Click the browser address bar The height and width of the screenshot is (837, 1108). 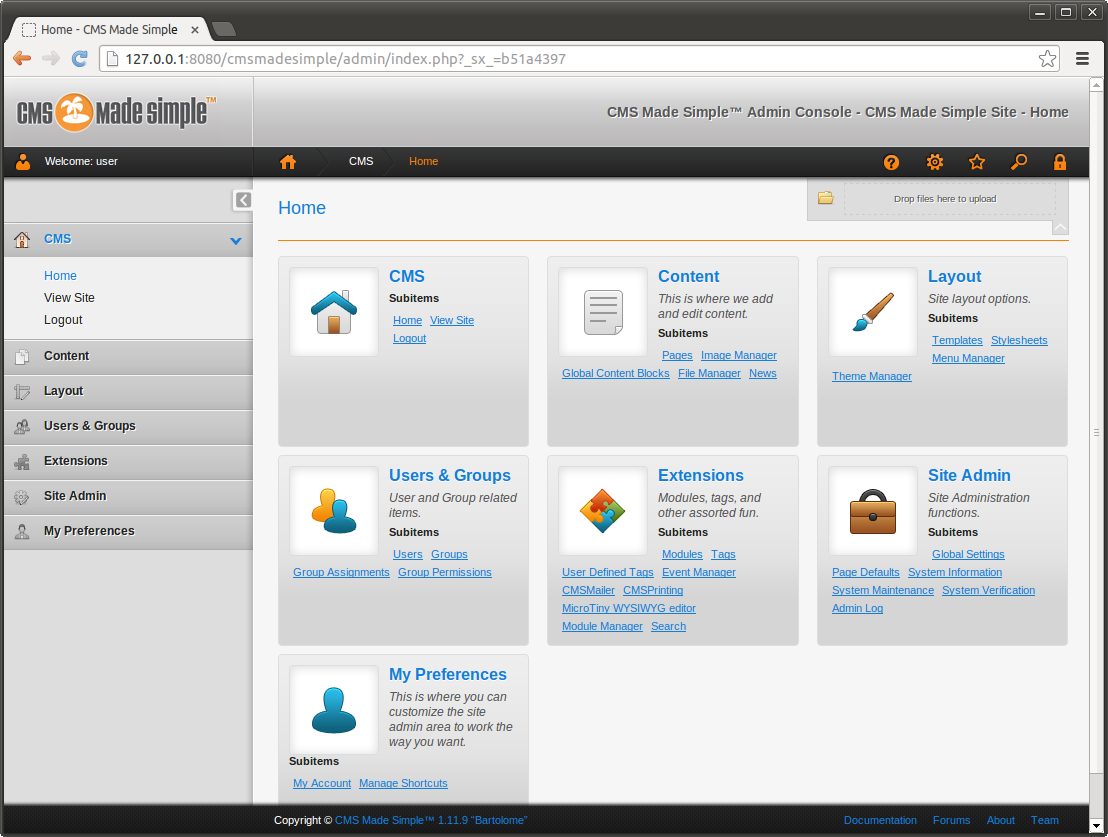pos(570,59)
